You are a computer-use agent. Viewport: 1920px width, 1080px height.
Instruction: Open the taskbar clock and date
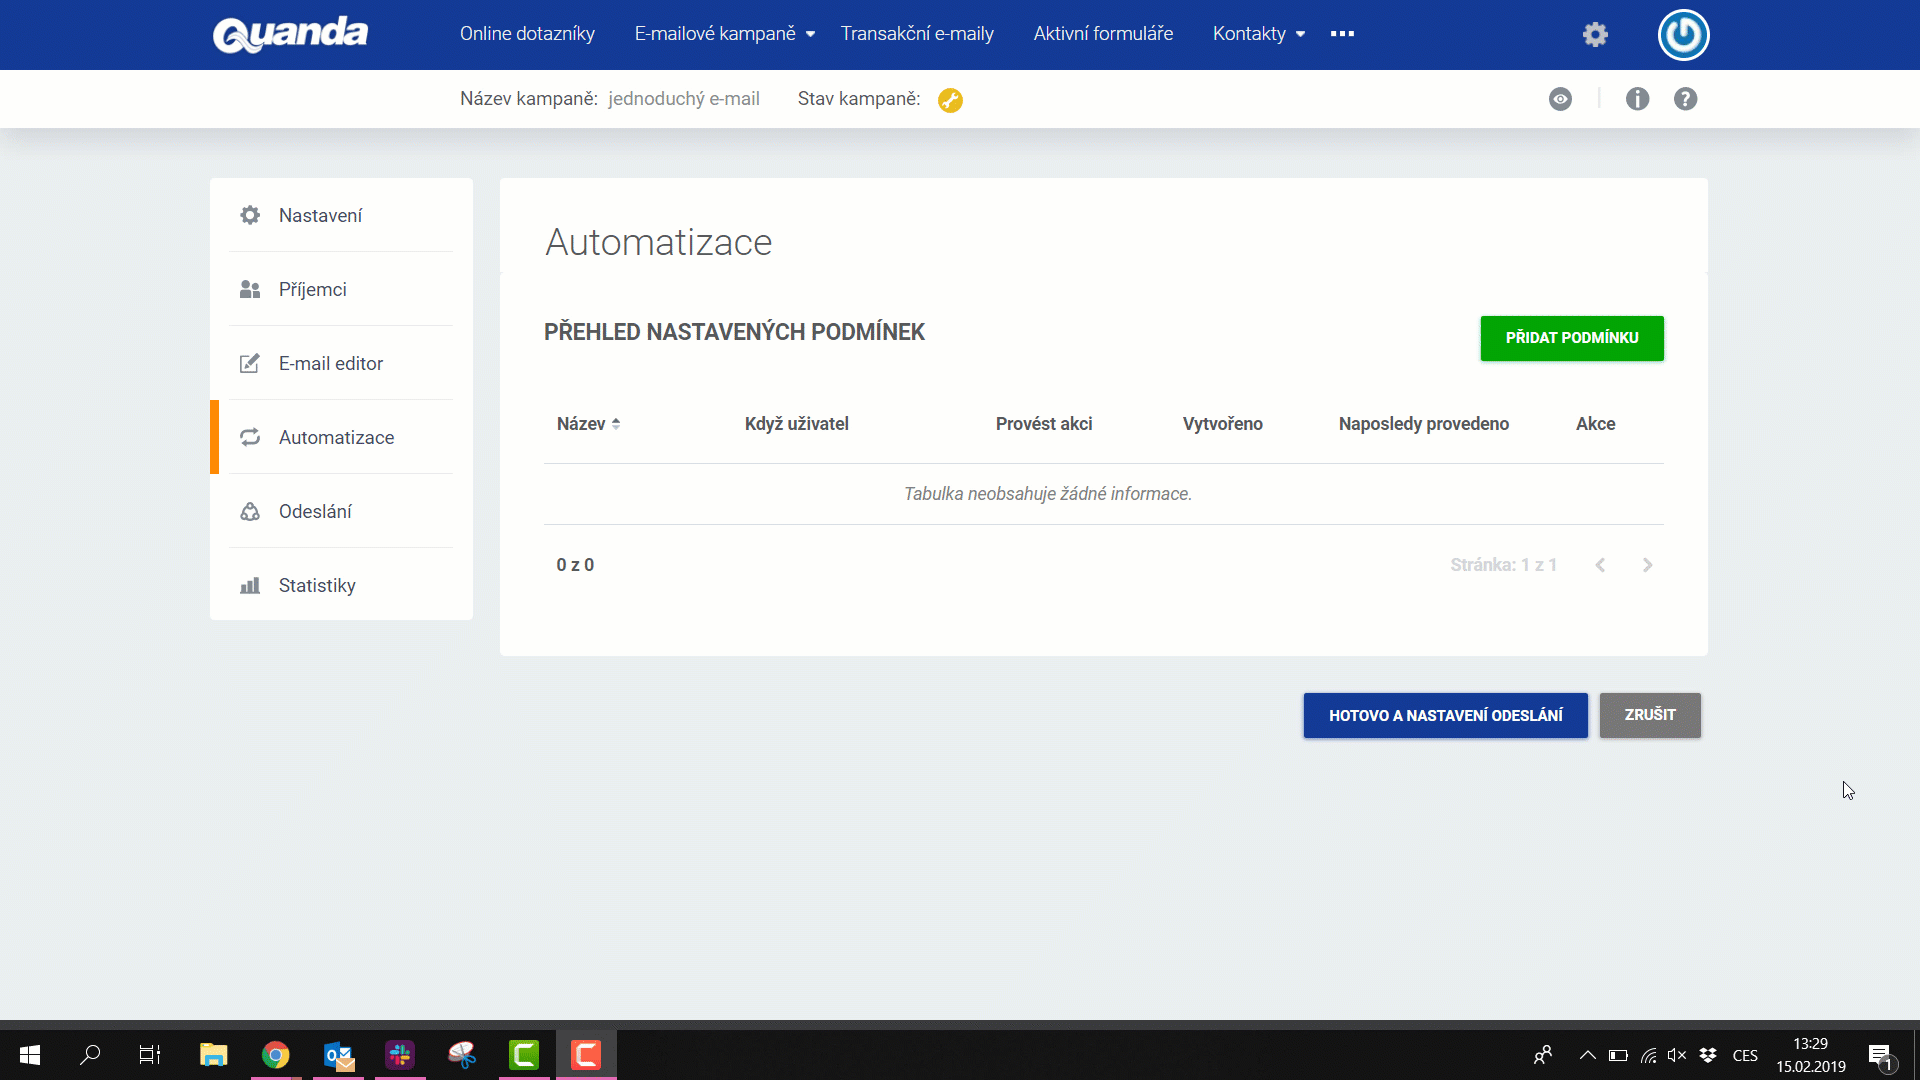click(1811, 1055)
